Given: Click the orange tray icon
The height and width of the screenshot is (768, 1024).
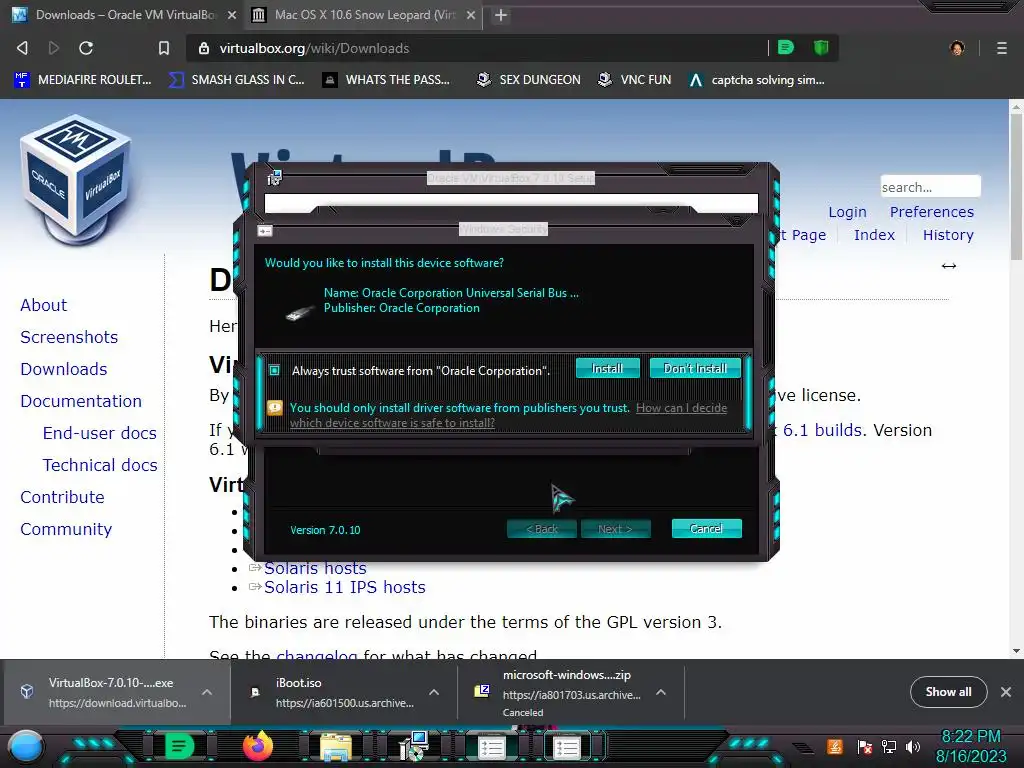Looking at the screenshot, I should [x=835, y=746].
